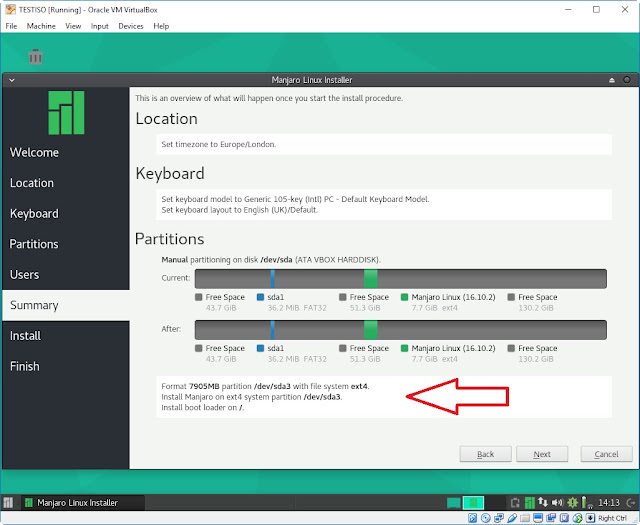Image resolution: width=640 pixels, height=525 pixels.
Task: Click 'Set keyboard layout to English (UK)/Default' line
Action: click(240, 210)
